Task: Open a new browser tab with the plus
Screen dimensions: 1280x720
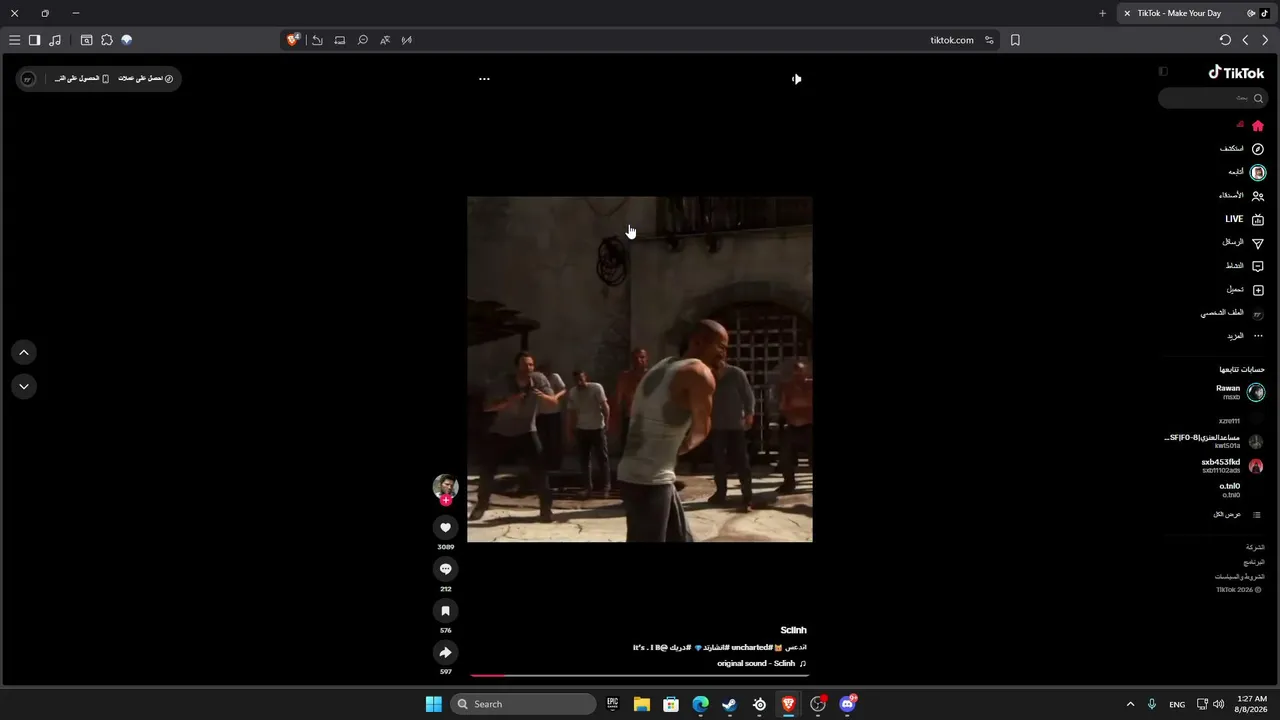Action: pos(1102,13)
